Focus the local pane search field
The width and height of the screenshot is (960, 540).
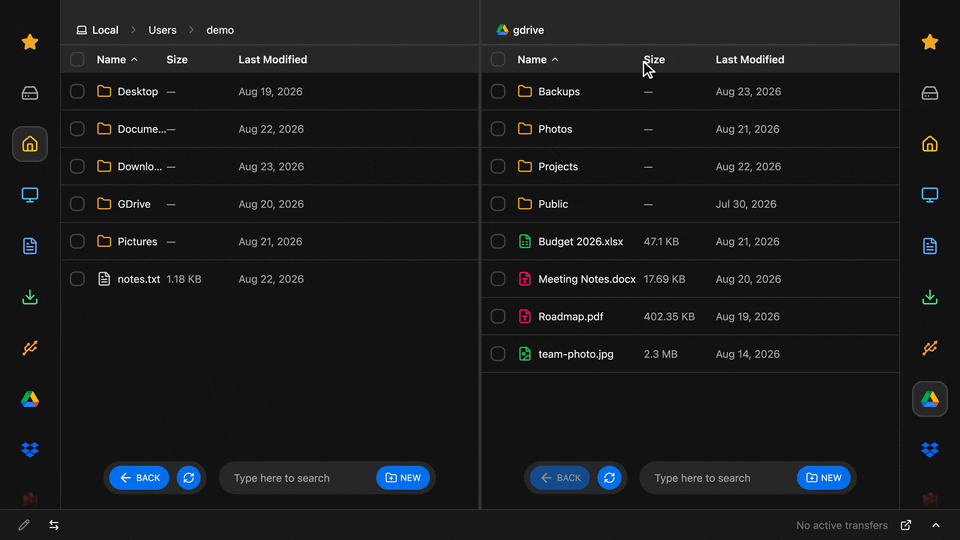(x=300, y=478)
